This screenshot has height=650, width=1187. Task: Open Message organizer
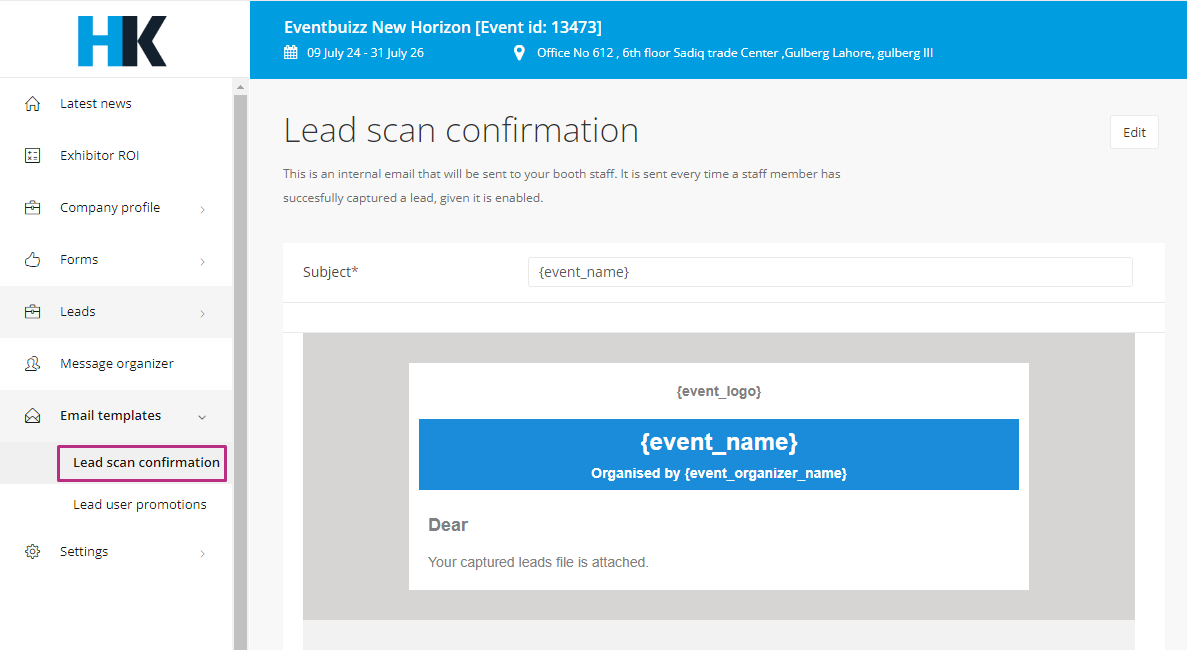click(x=117, y=364)
